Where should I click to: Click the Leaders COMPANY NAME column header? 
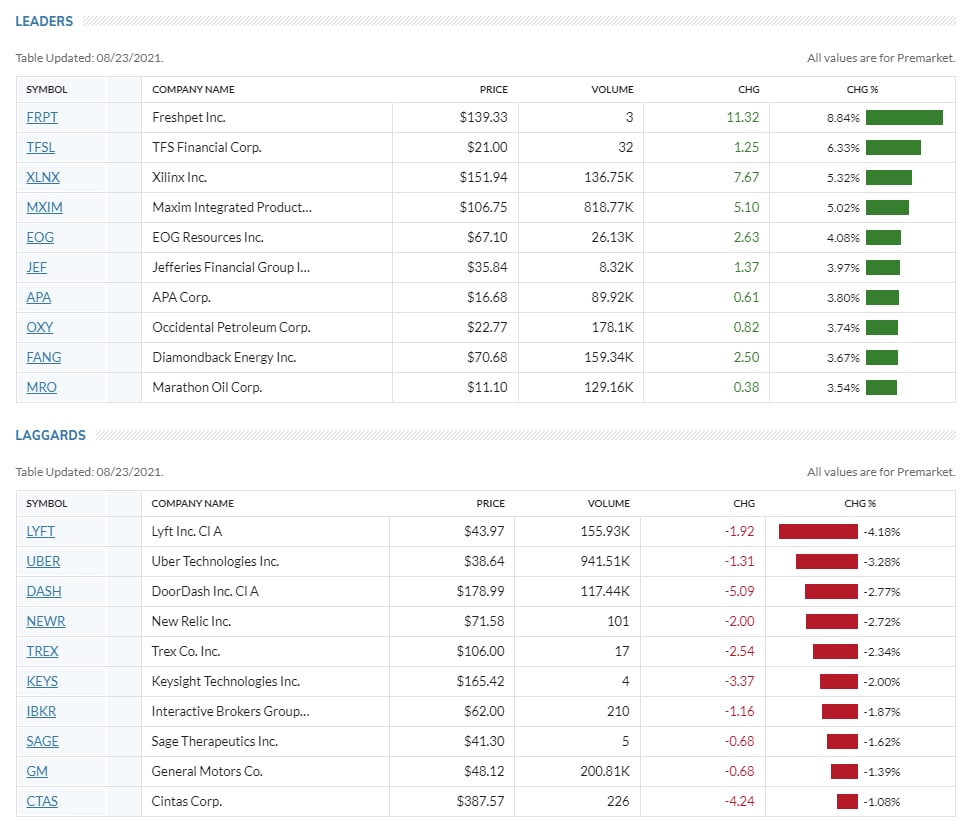(194, 89)
